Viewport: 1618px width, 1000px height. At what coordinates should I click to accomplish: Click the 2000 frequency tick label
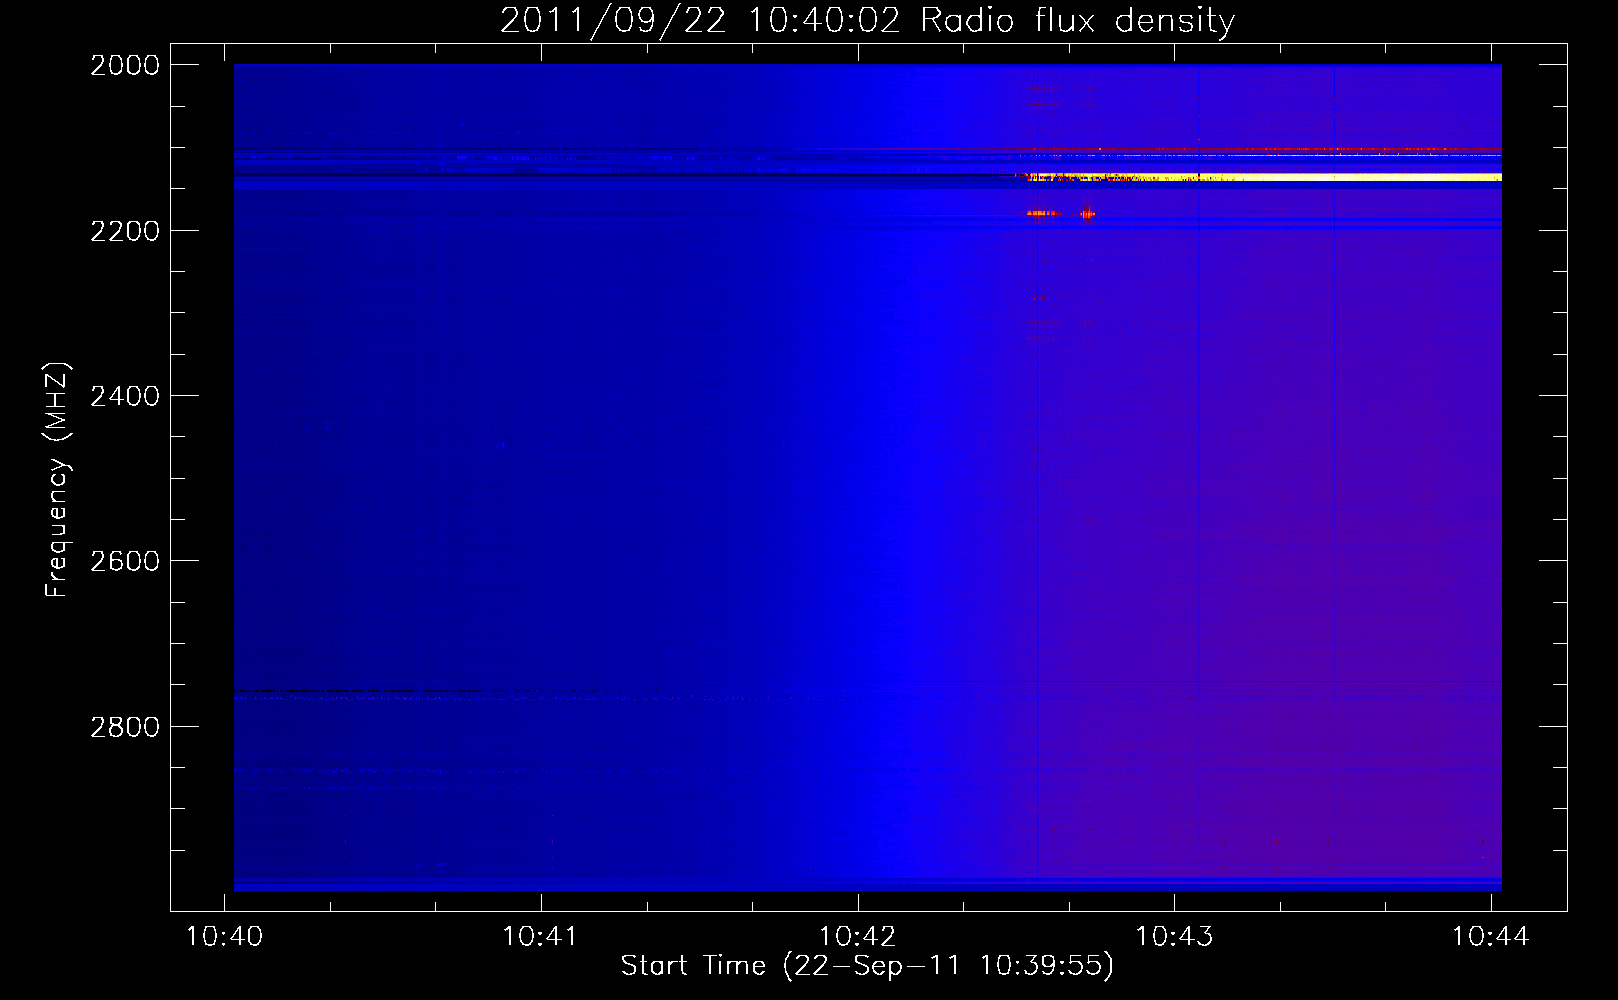coord(125,65)
